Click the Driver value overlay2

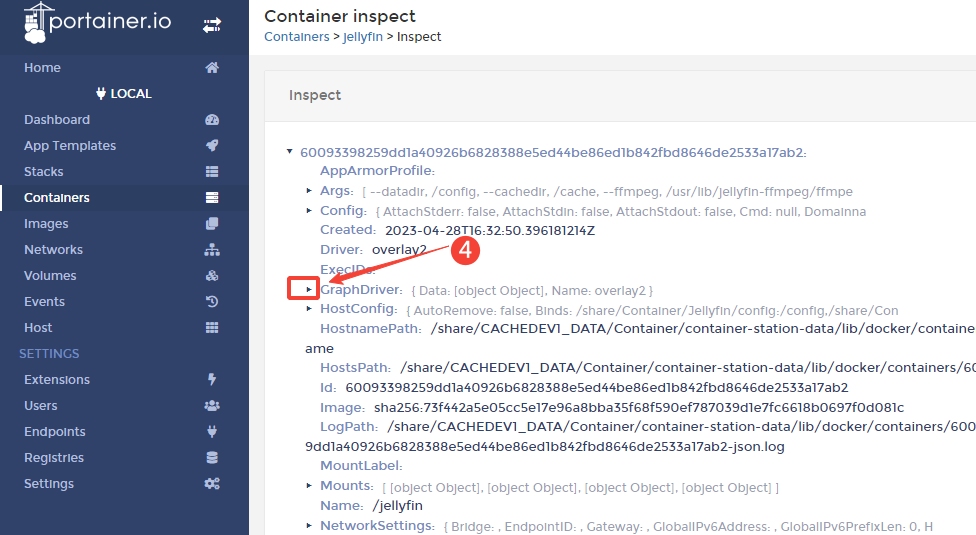[x=400, y=250]
